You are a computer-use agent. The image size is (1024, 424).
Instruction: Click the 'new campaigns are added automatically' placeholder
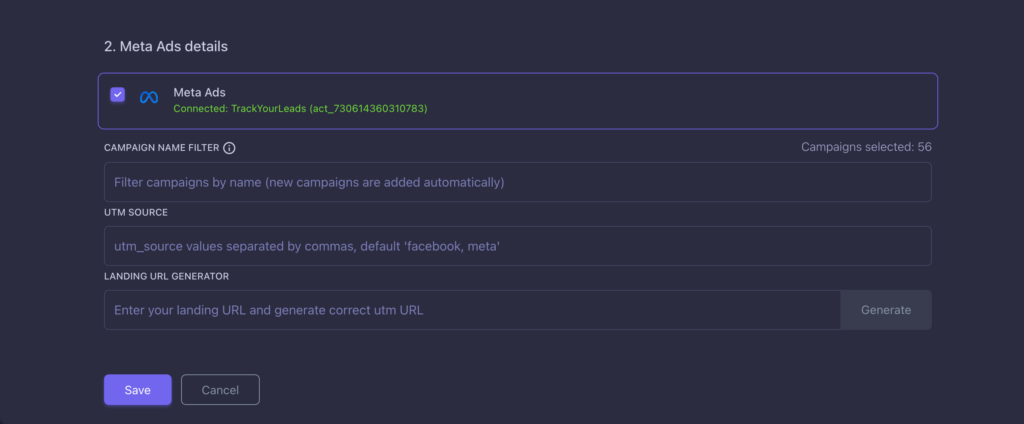pos(385,182)
